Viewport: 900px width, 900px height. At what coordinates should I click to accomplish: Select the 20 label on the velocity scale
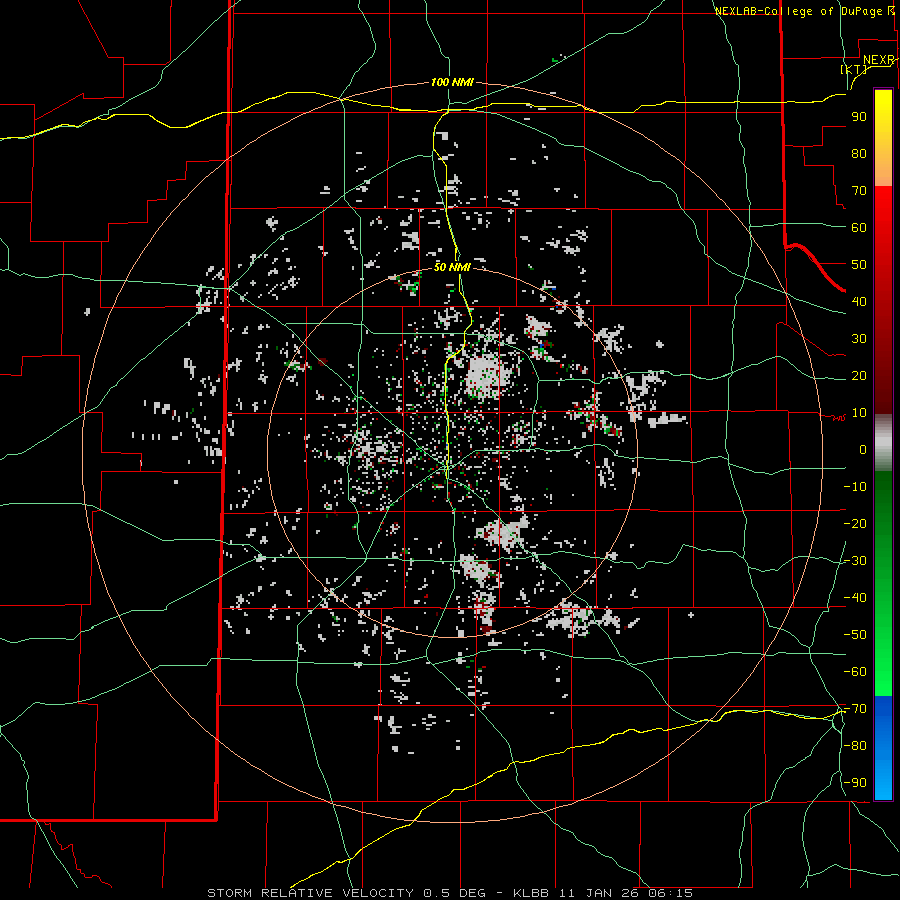859,375
